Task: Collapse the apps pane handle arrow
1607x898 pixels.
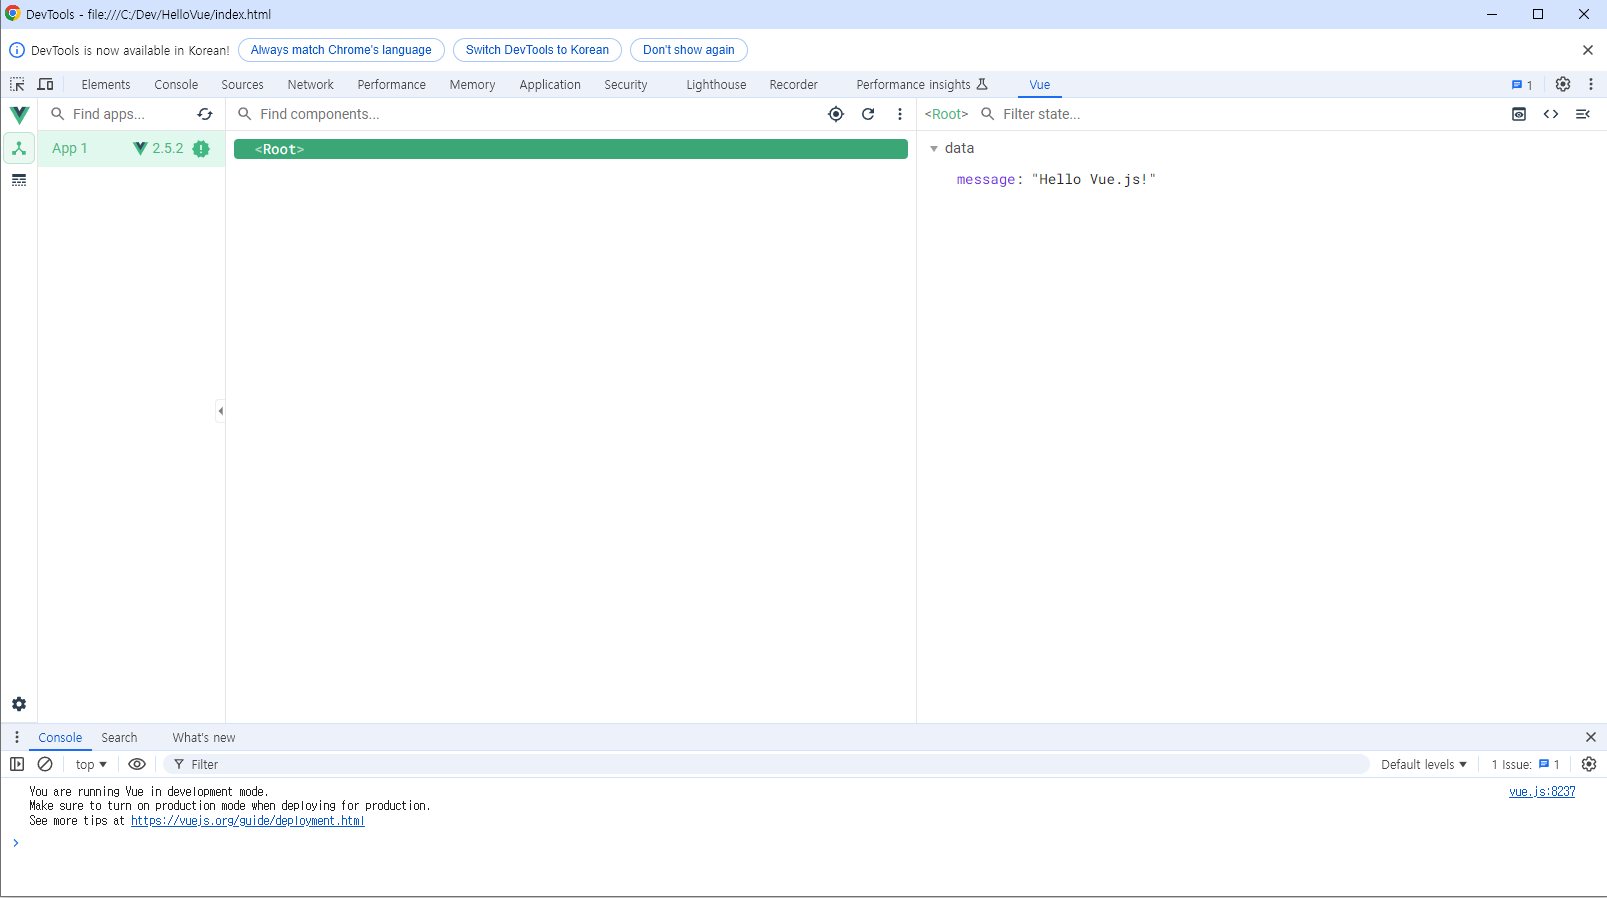Action: (x=220, y=411)
